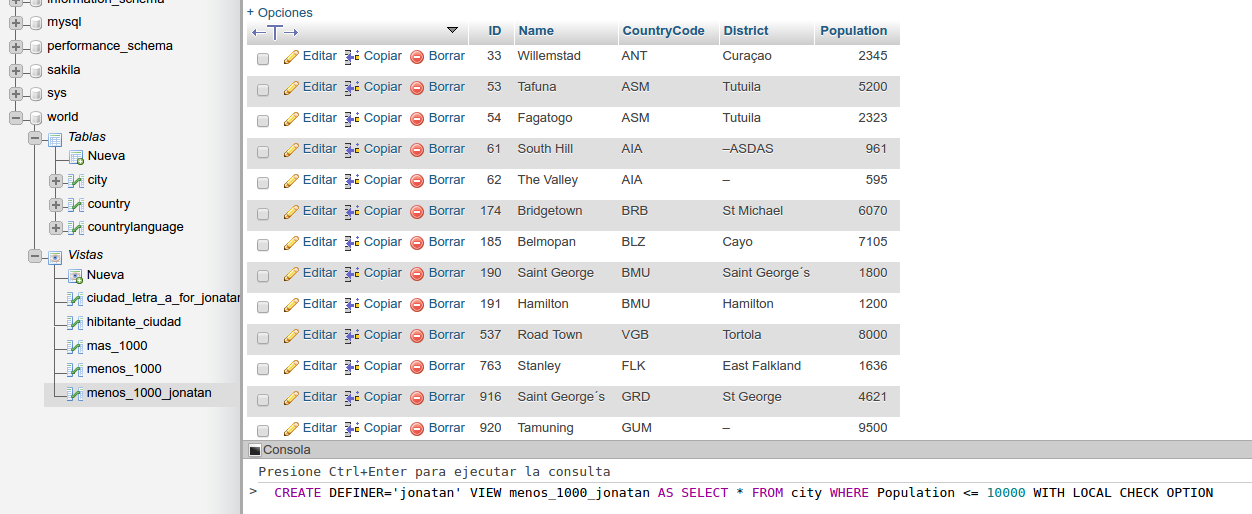Click the red Borrar icon for Fagatogo

tap(417, 119)
